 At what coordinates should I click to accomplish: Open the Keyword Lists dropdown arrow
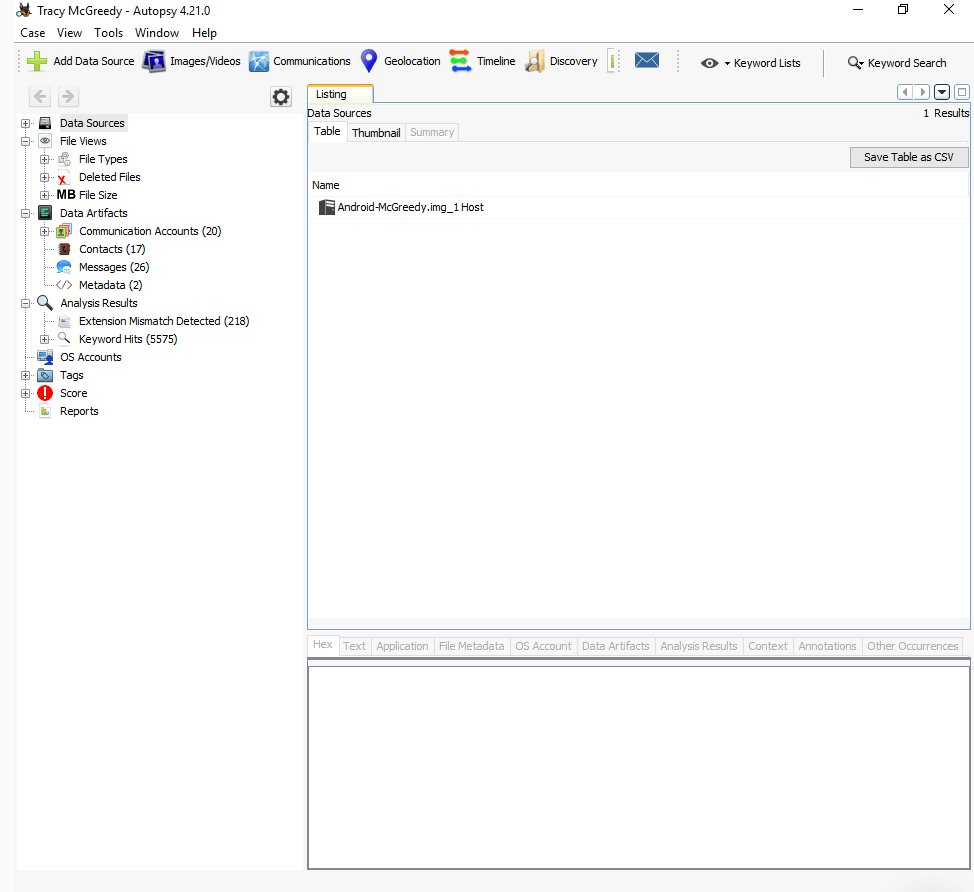tap(727, 63)
